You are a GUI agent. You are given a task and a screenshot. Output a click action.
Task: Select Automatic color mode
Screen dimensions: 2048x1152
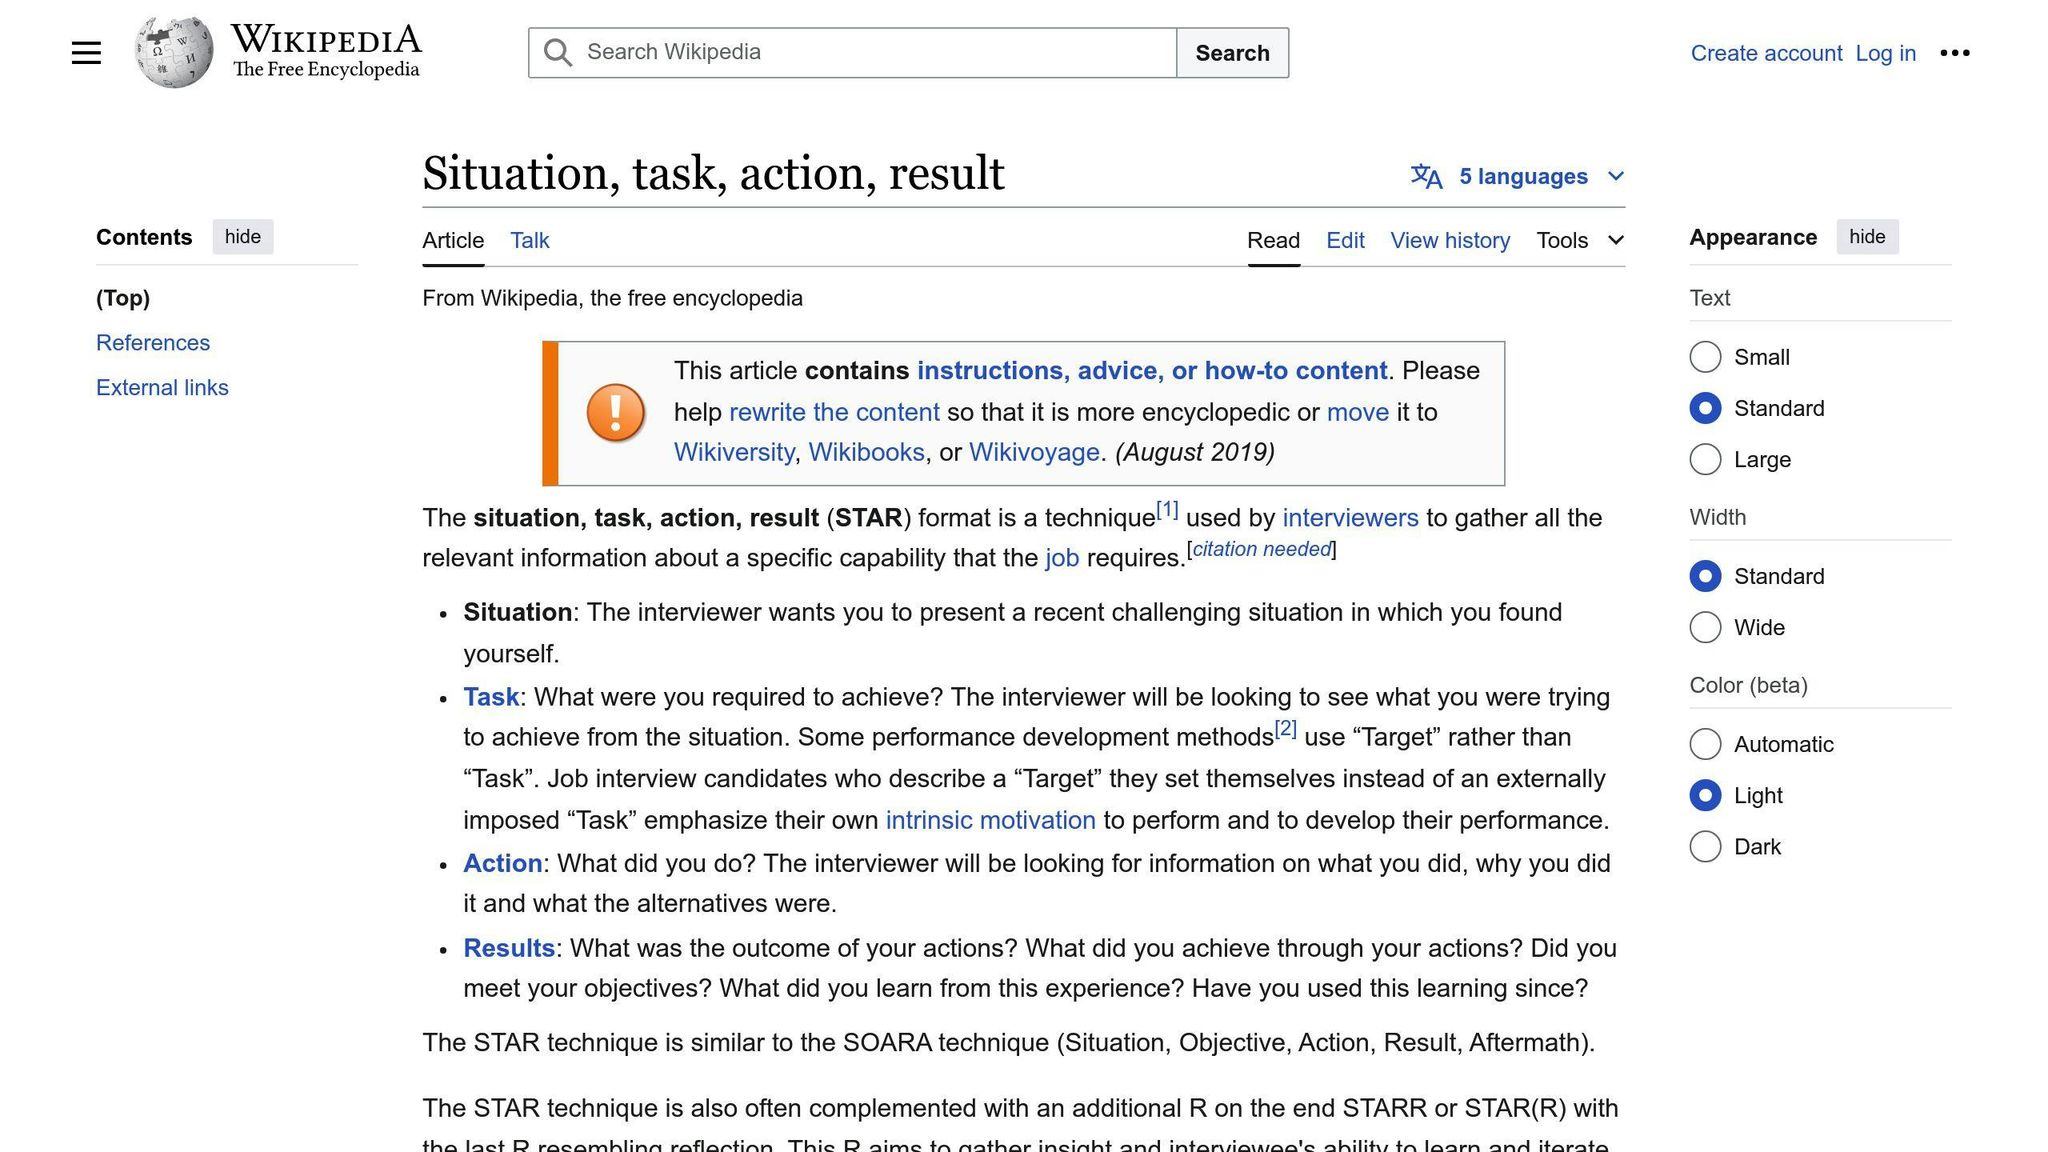click(1705, 744)
